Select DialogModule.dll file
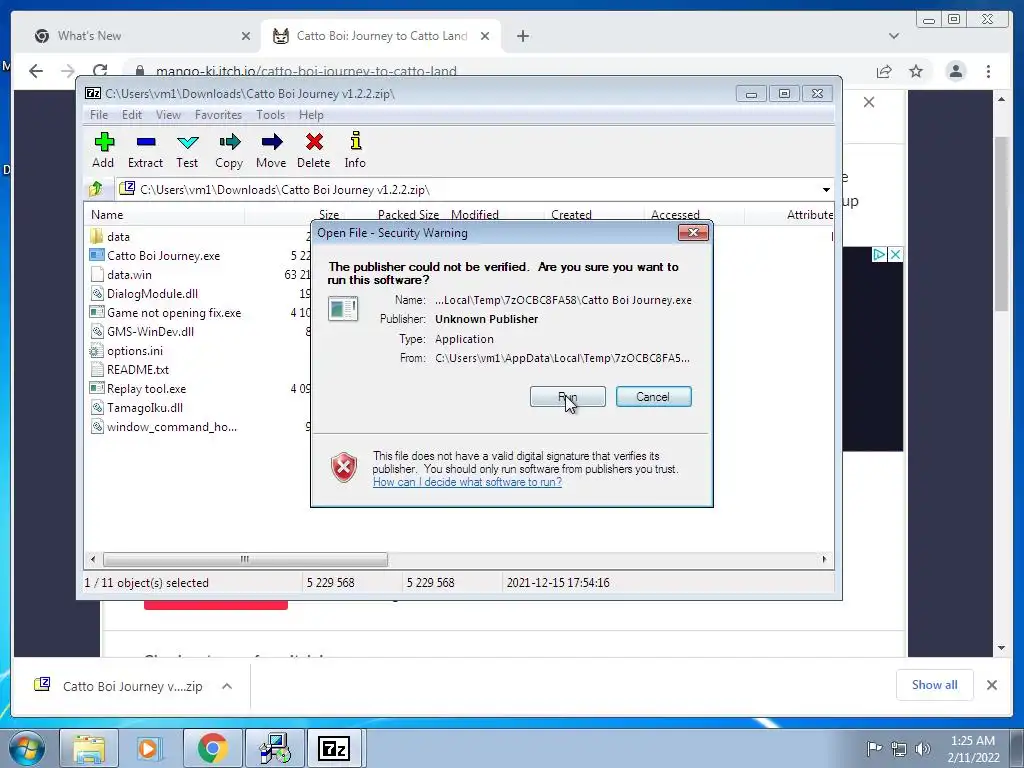The height and width of the screenshot is (768, 1024). point(152,293)
